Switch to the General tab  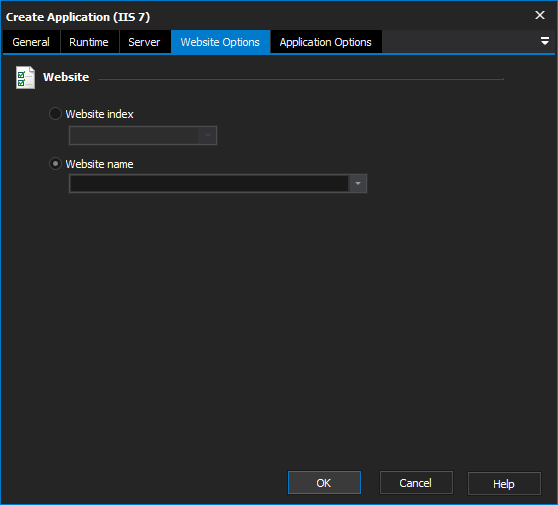pos(31,42)
